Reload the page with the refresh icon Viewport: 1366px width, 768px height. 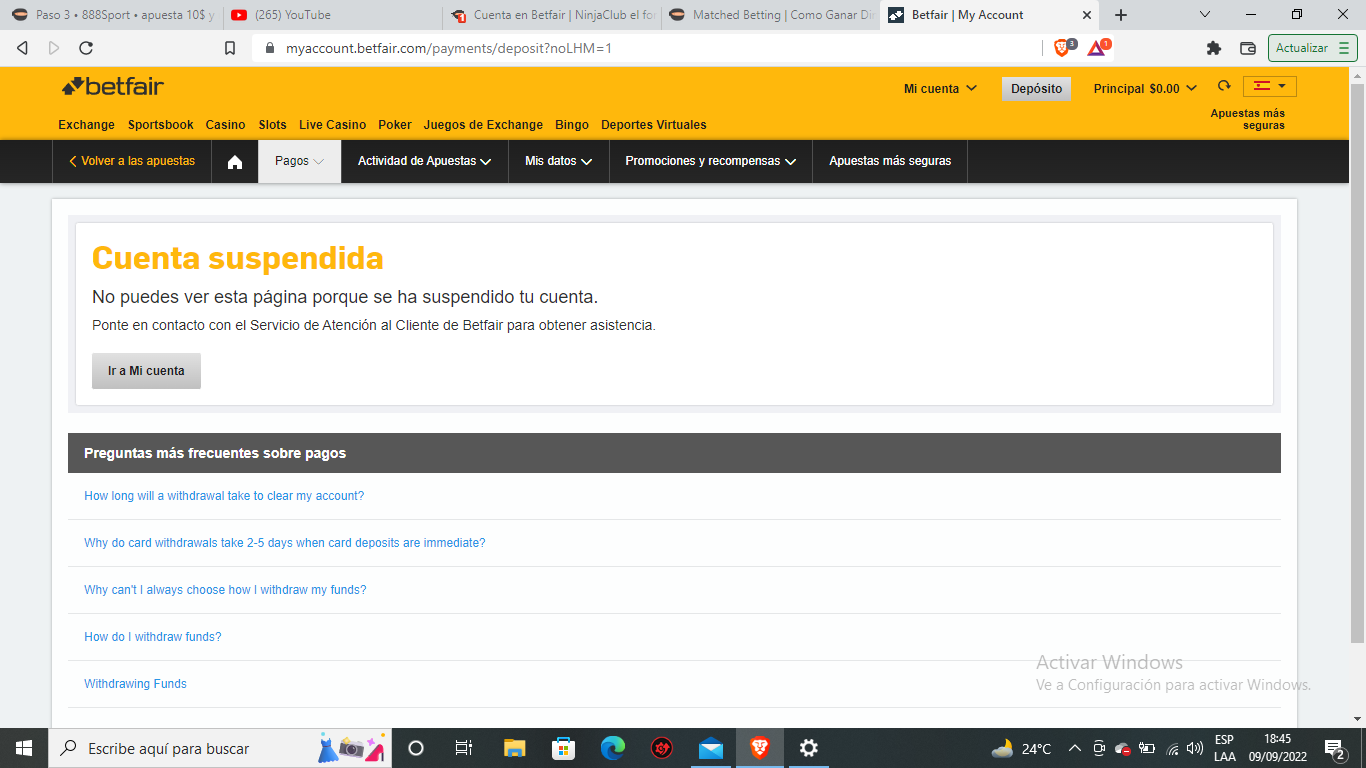(x=86, y=48)
